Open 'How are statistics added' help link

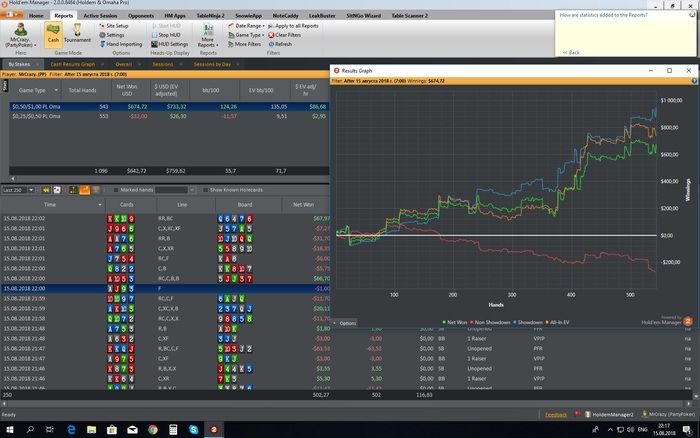click(x=603, y=15)
